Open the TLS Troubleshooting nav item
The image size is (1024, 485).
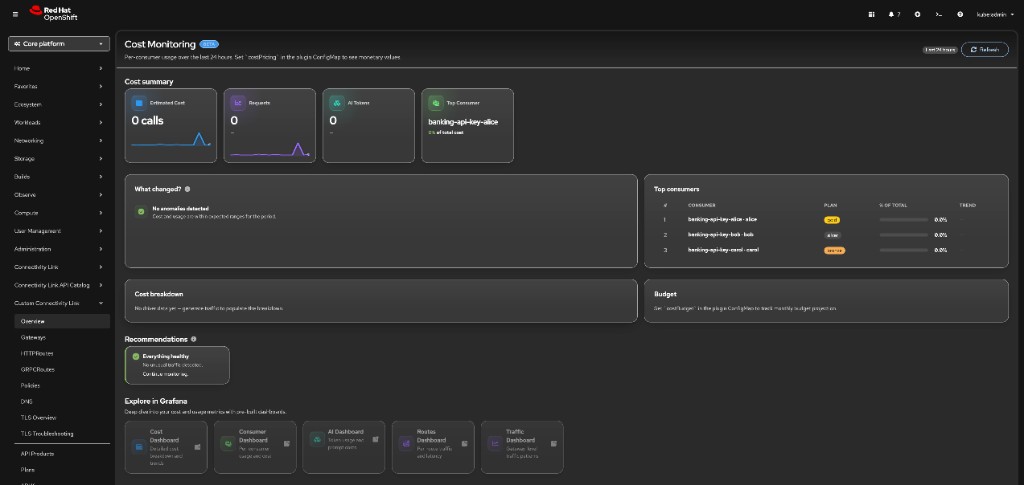point(62,433)
